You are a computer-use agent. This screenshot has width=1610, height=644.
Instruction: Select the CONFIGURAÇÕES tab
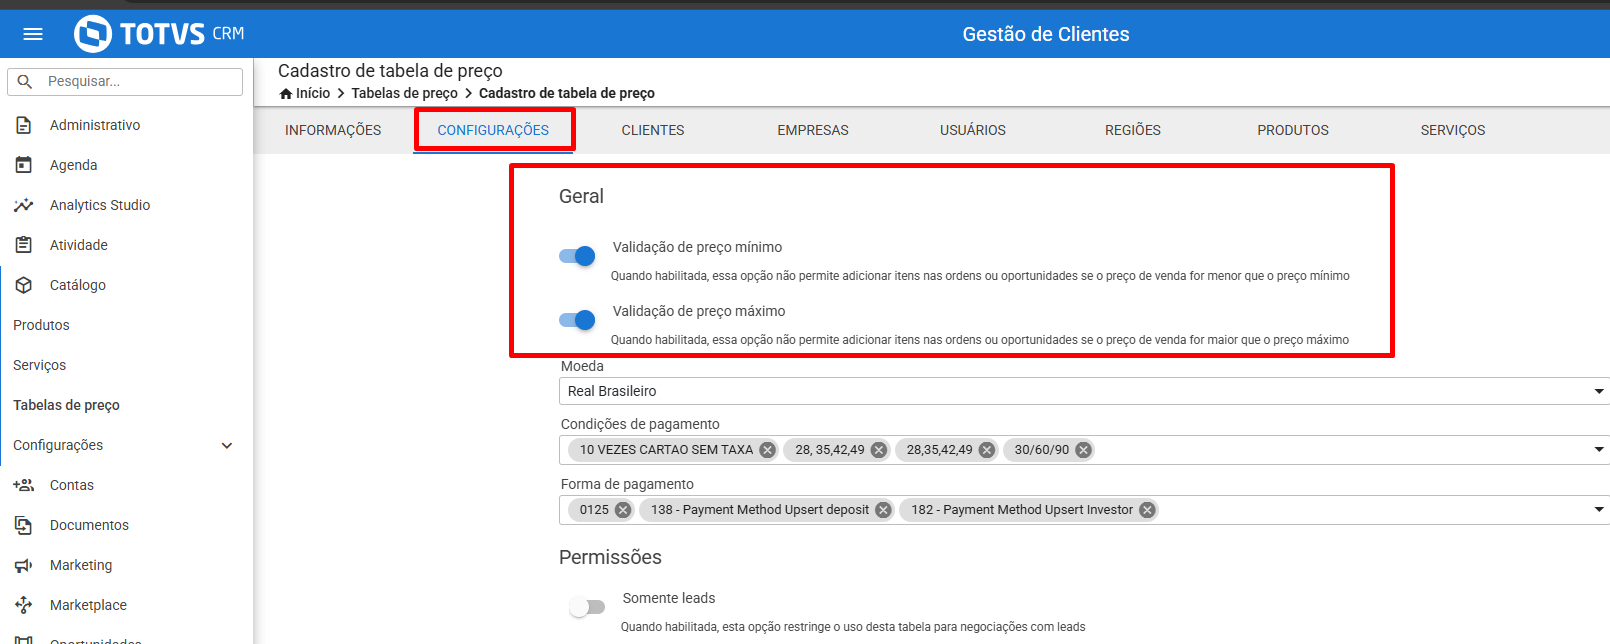tap(493, 130)
